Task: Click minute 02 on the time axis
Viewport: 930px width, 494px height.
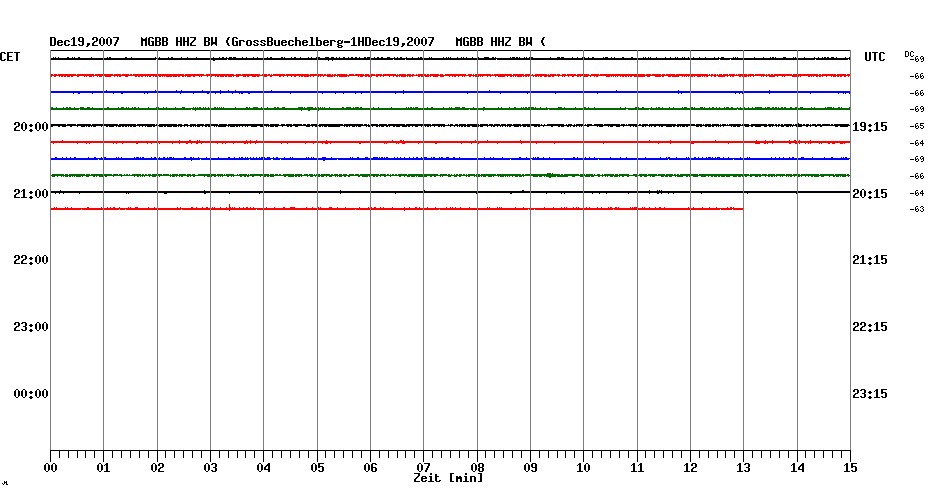Action: tap(157, 467)
